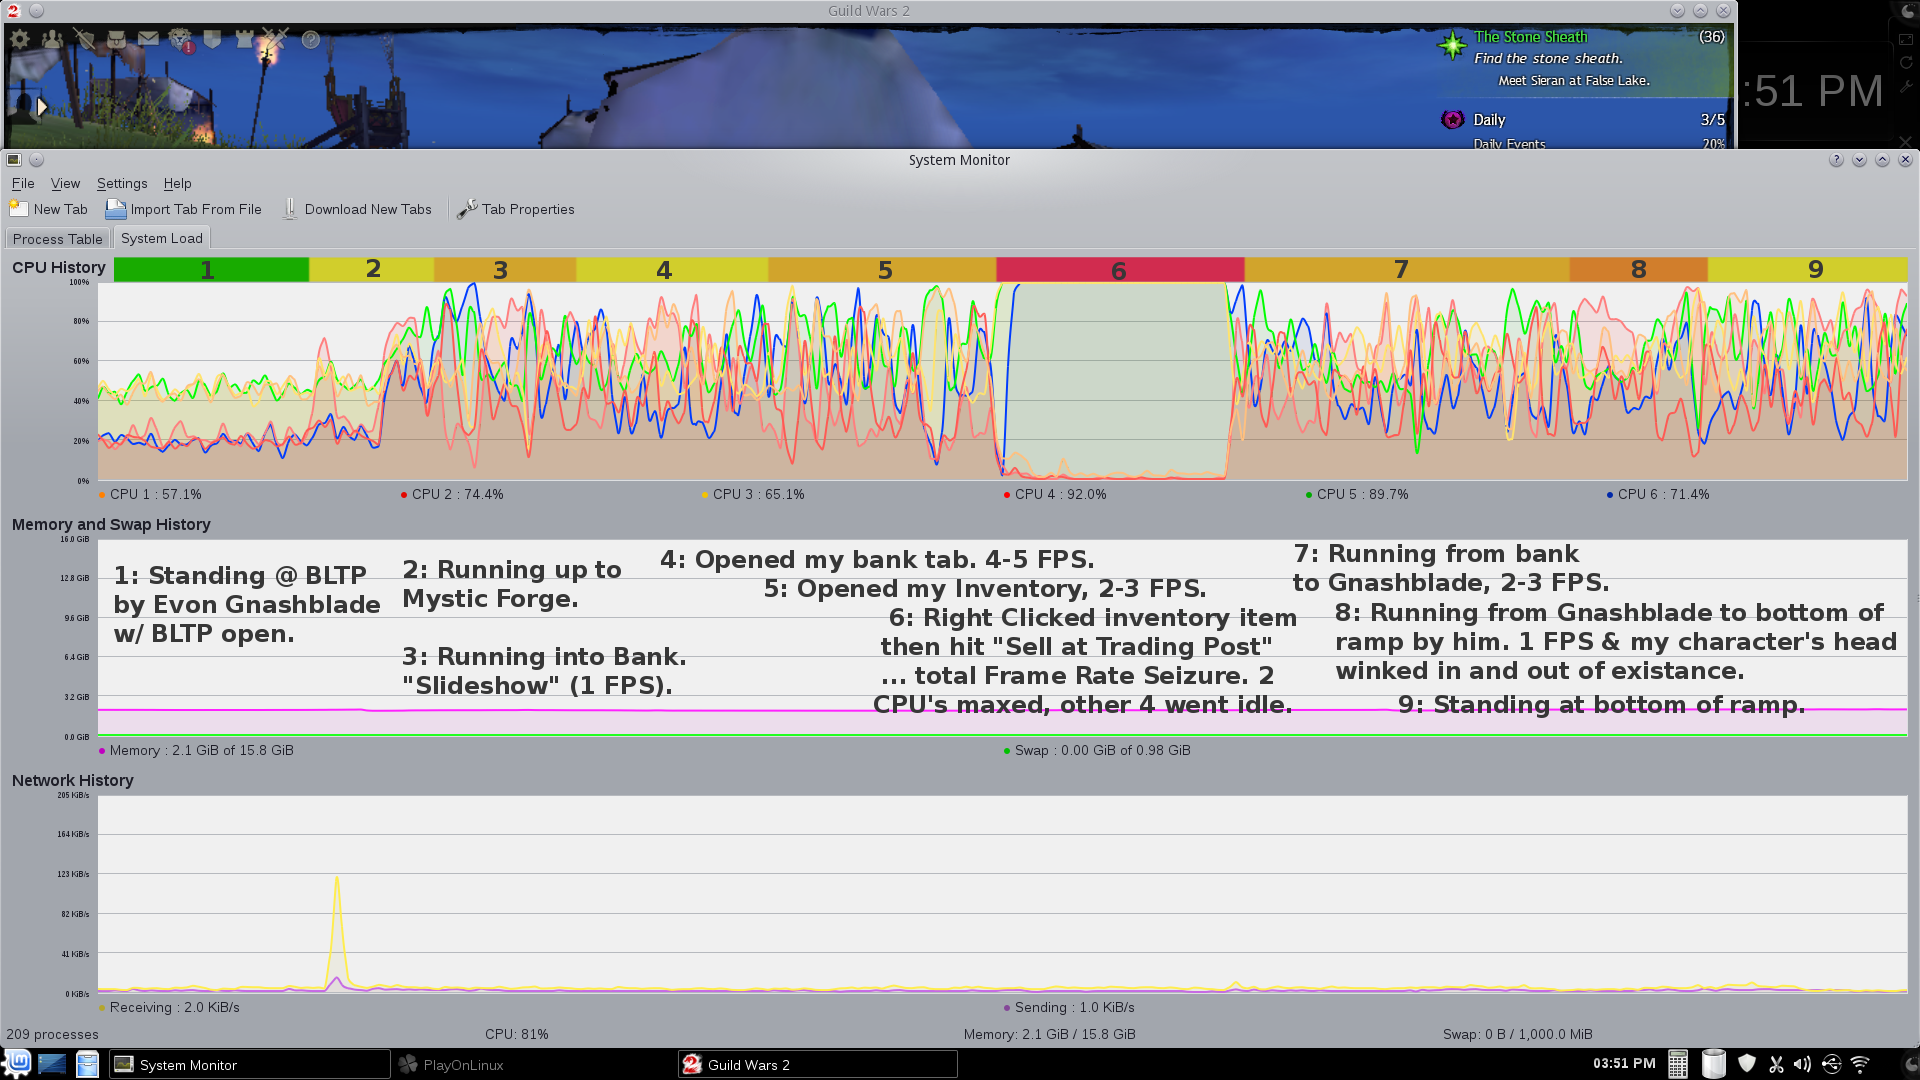Open the Help menu
The image size is (1920, 1080).
point(177,184)
